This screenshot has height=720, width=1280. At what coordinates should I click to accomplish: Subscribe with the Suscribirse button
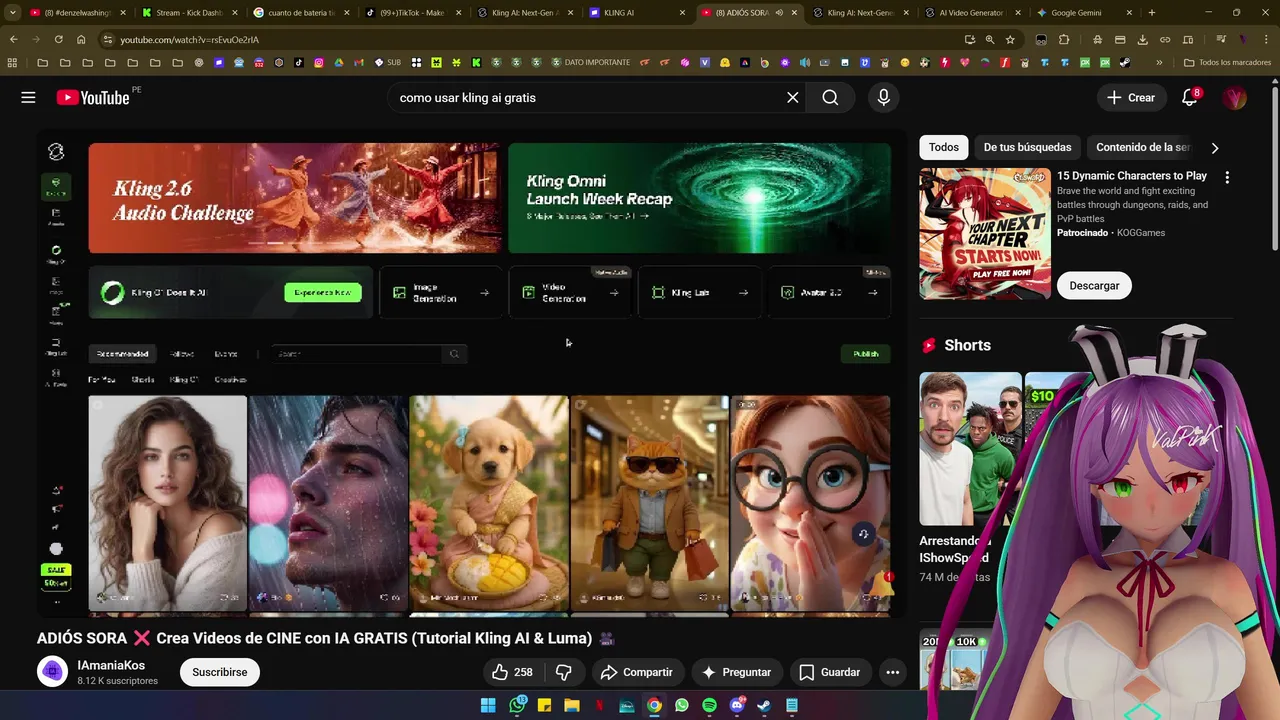pyautogui.click(x=220, y=672)
